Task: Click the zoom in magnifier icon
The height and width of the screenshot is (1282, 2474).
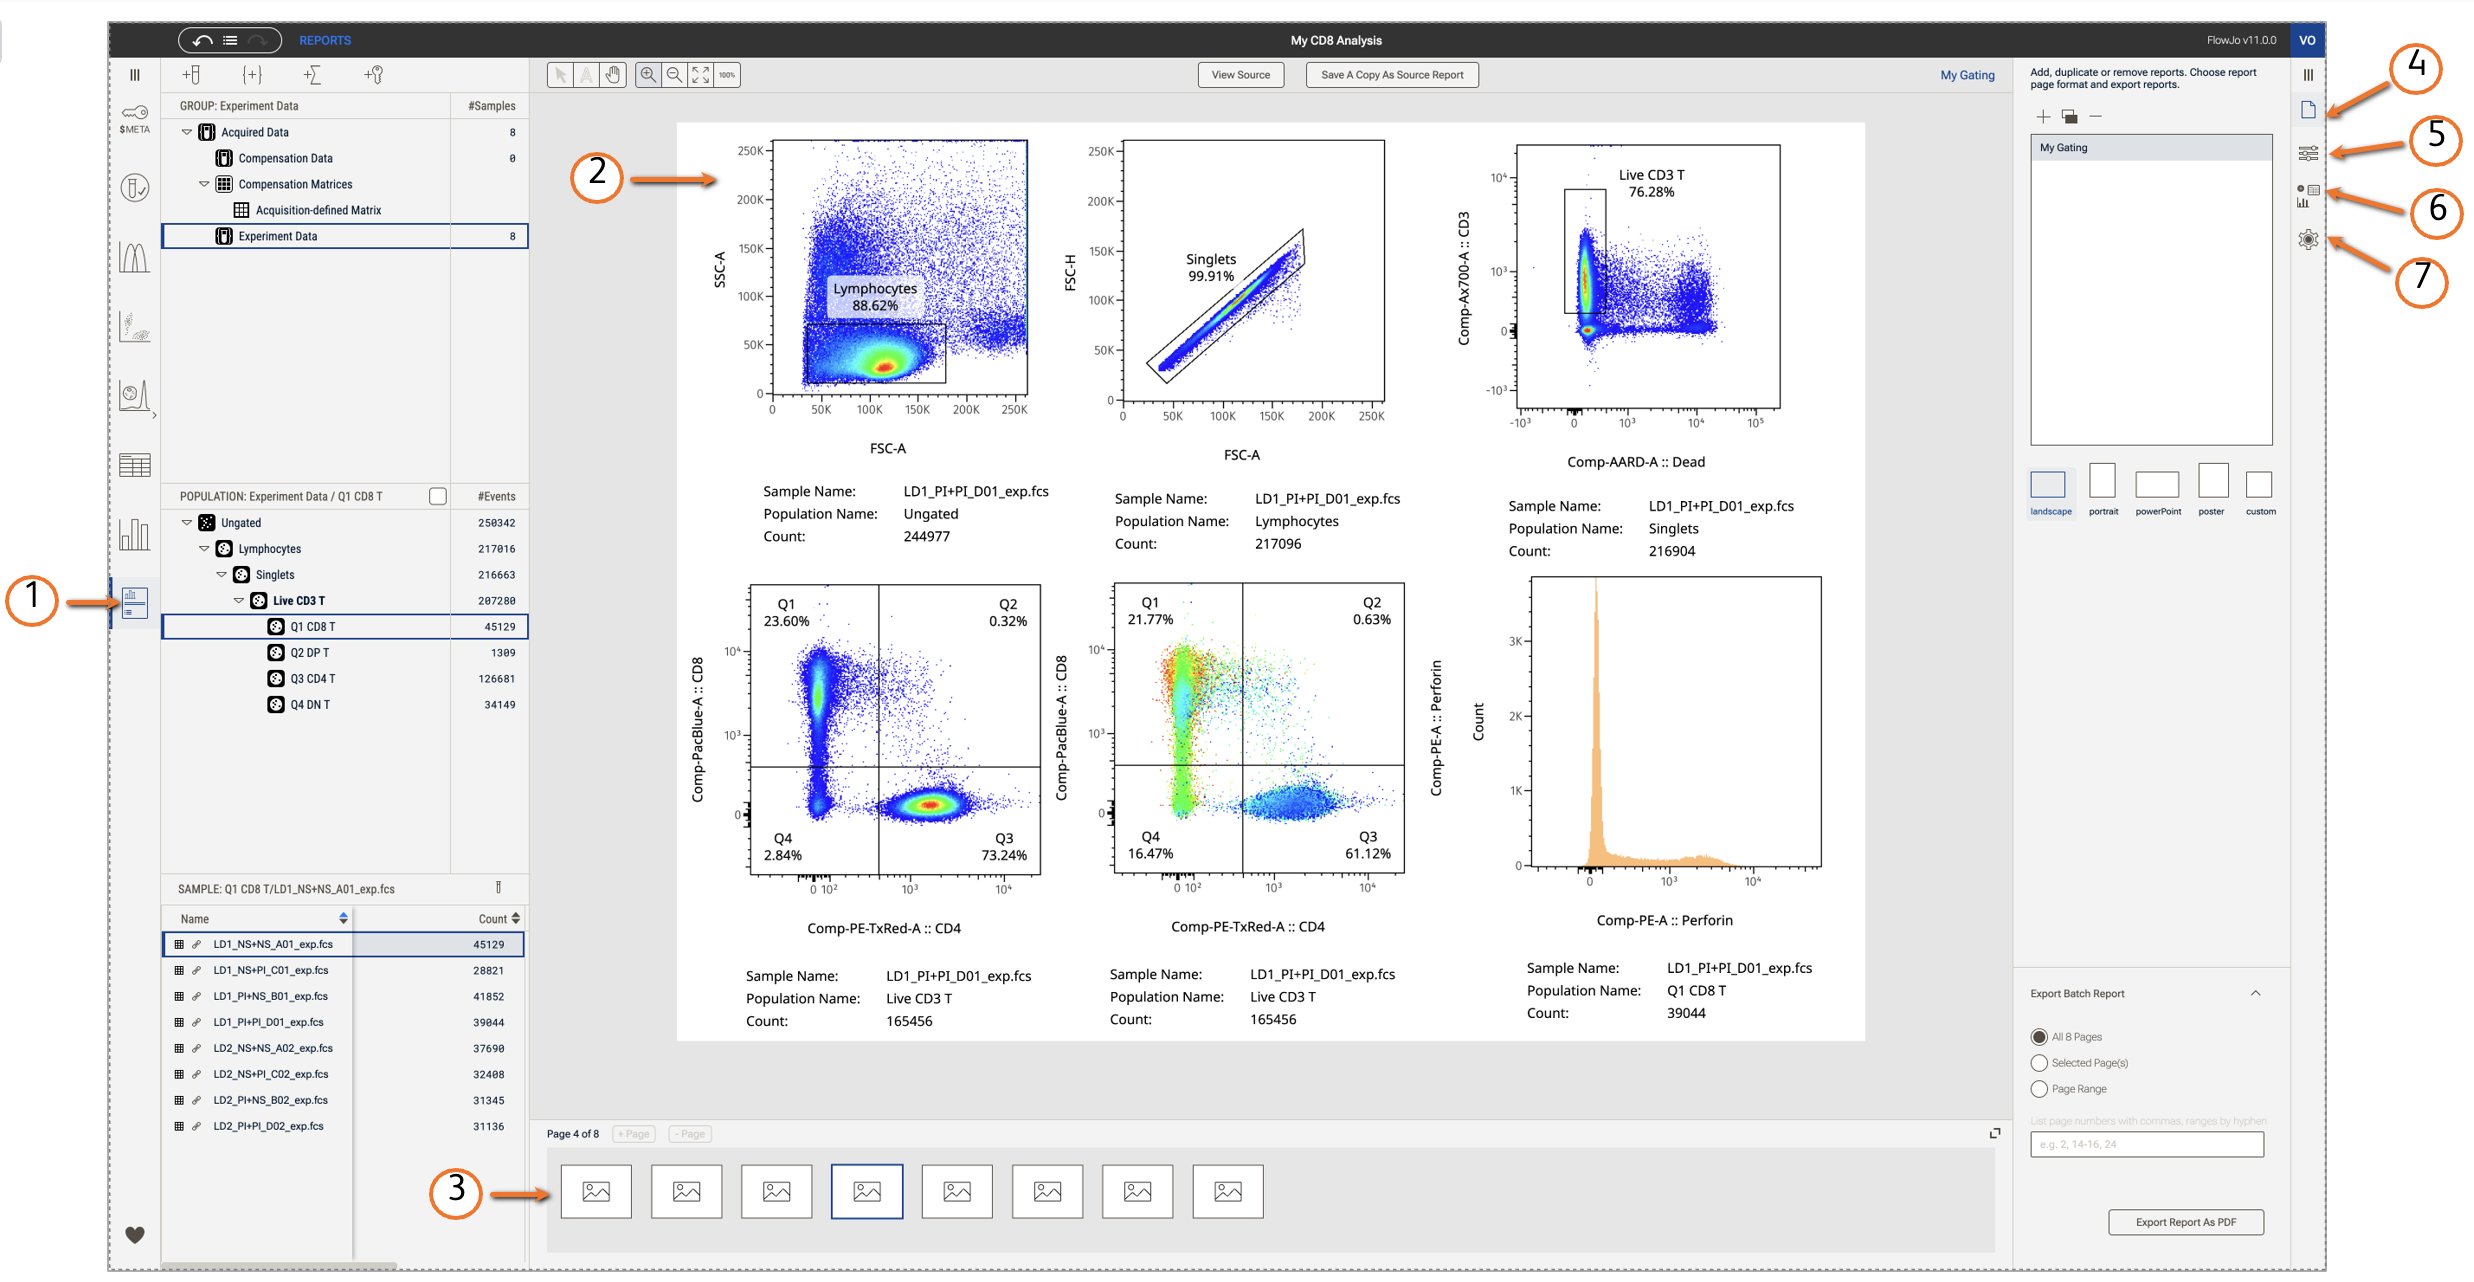Action: click(x=648, y=75)
